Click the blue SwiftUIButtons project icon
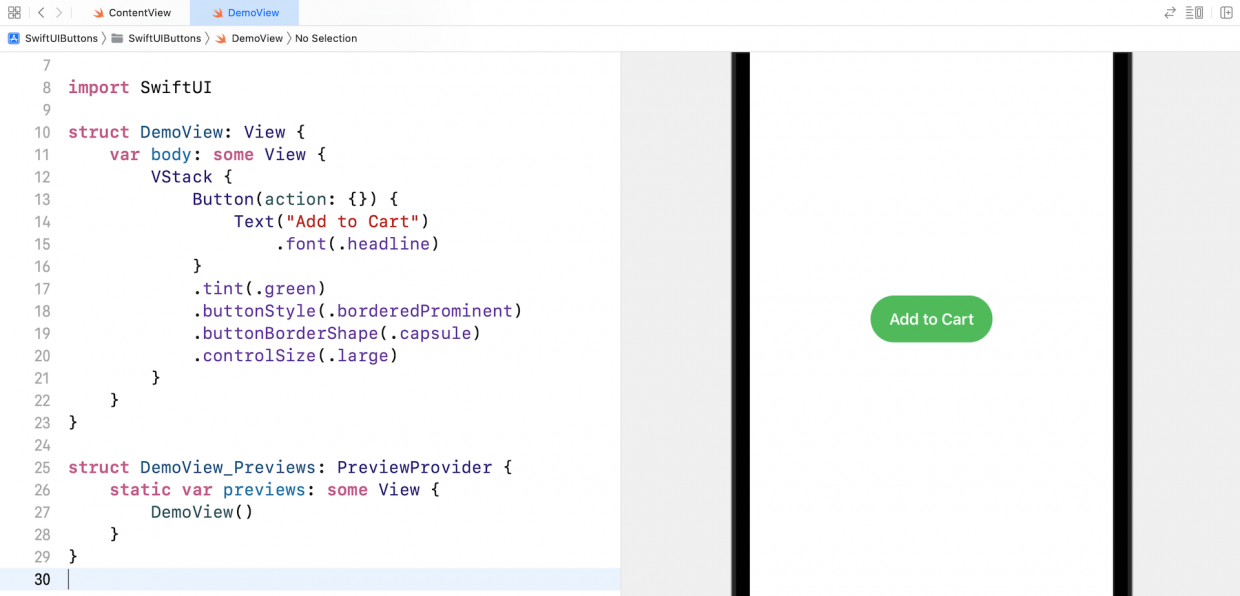1240x596 pixels. click(x=14, y=38)
